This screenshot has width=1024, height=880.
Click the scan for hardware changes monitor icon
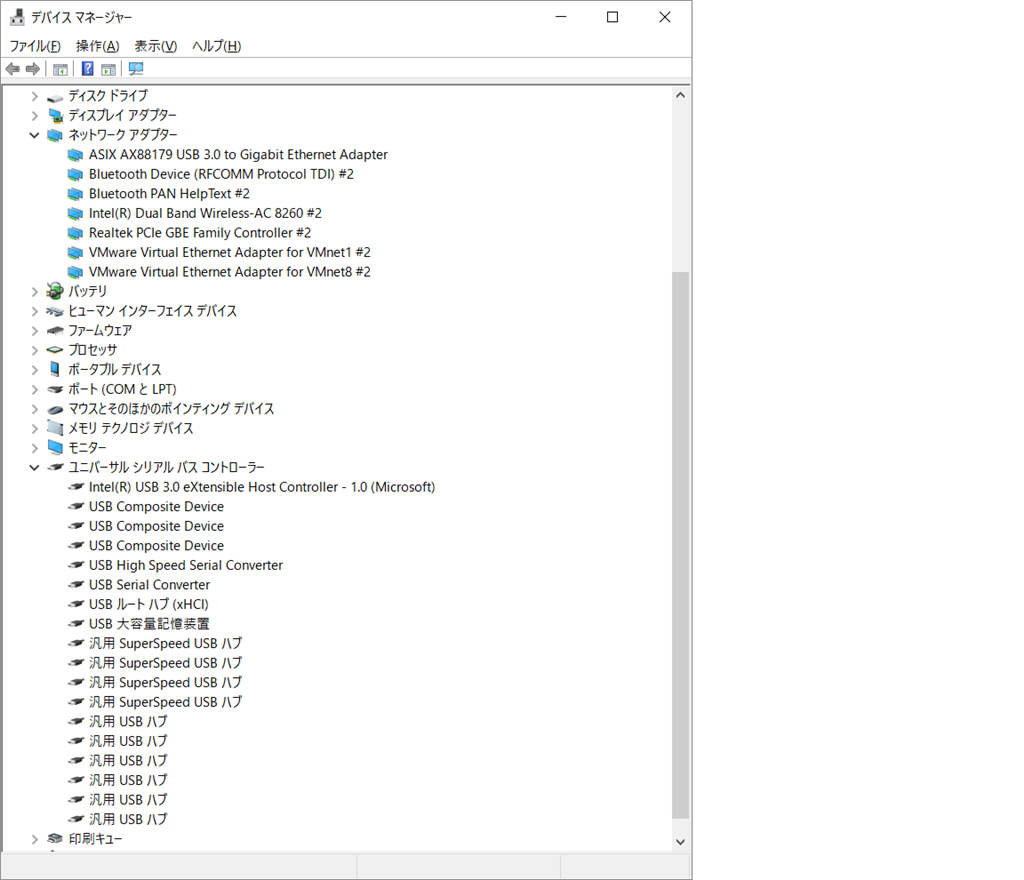pyautogui.click(x=136, y=69)
